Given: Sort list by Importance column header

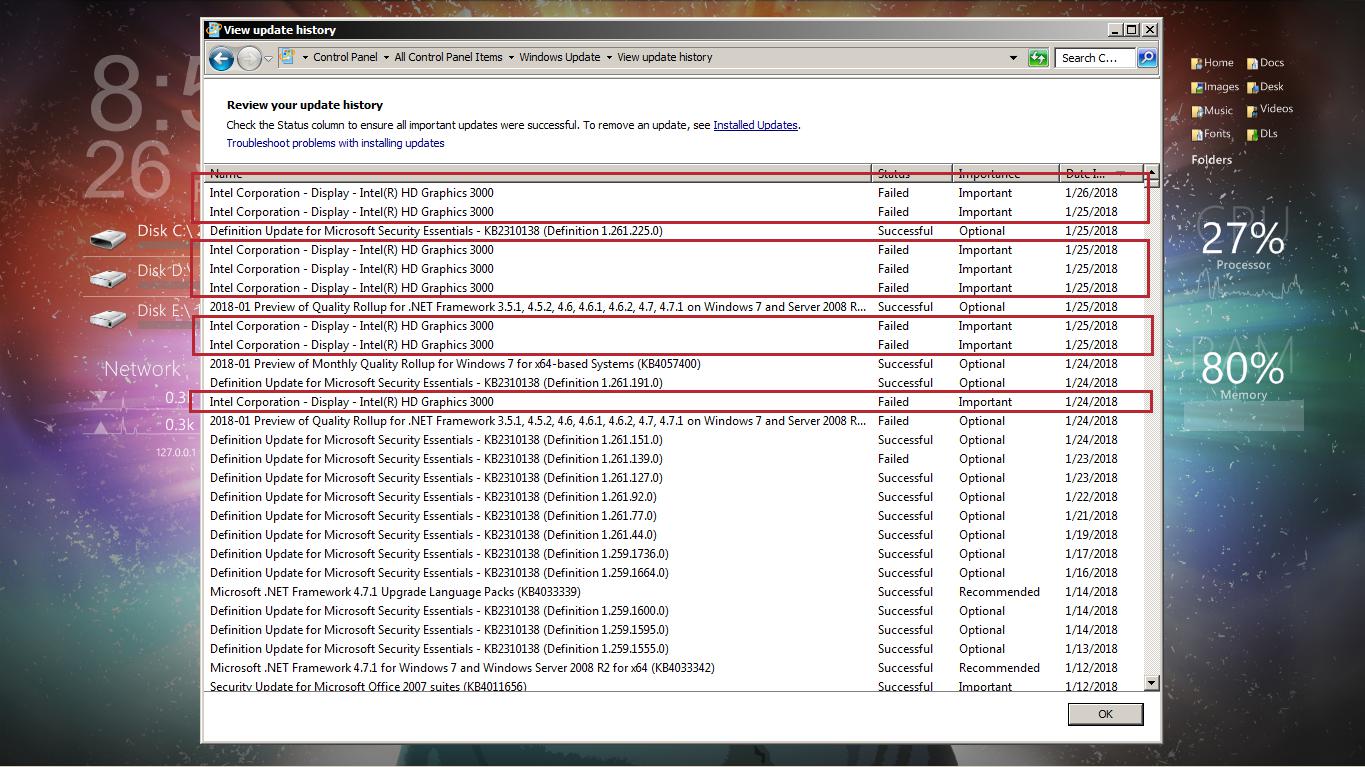Looking at the screenshot, I should pos(1005,173).
